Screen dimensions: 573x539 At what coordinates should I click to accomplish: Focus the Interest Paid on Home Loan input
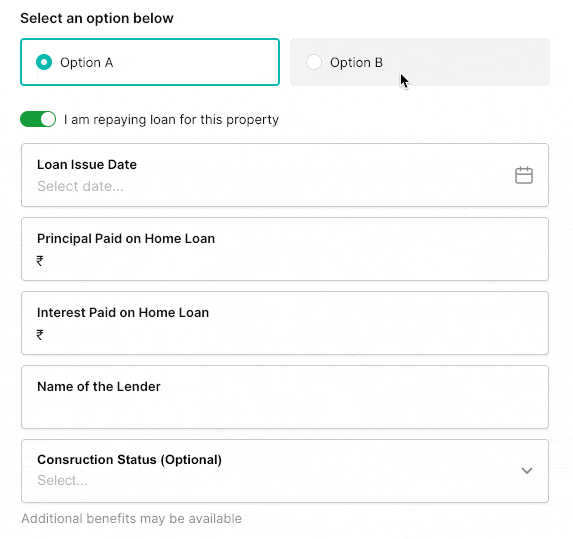coord(285,323)
